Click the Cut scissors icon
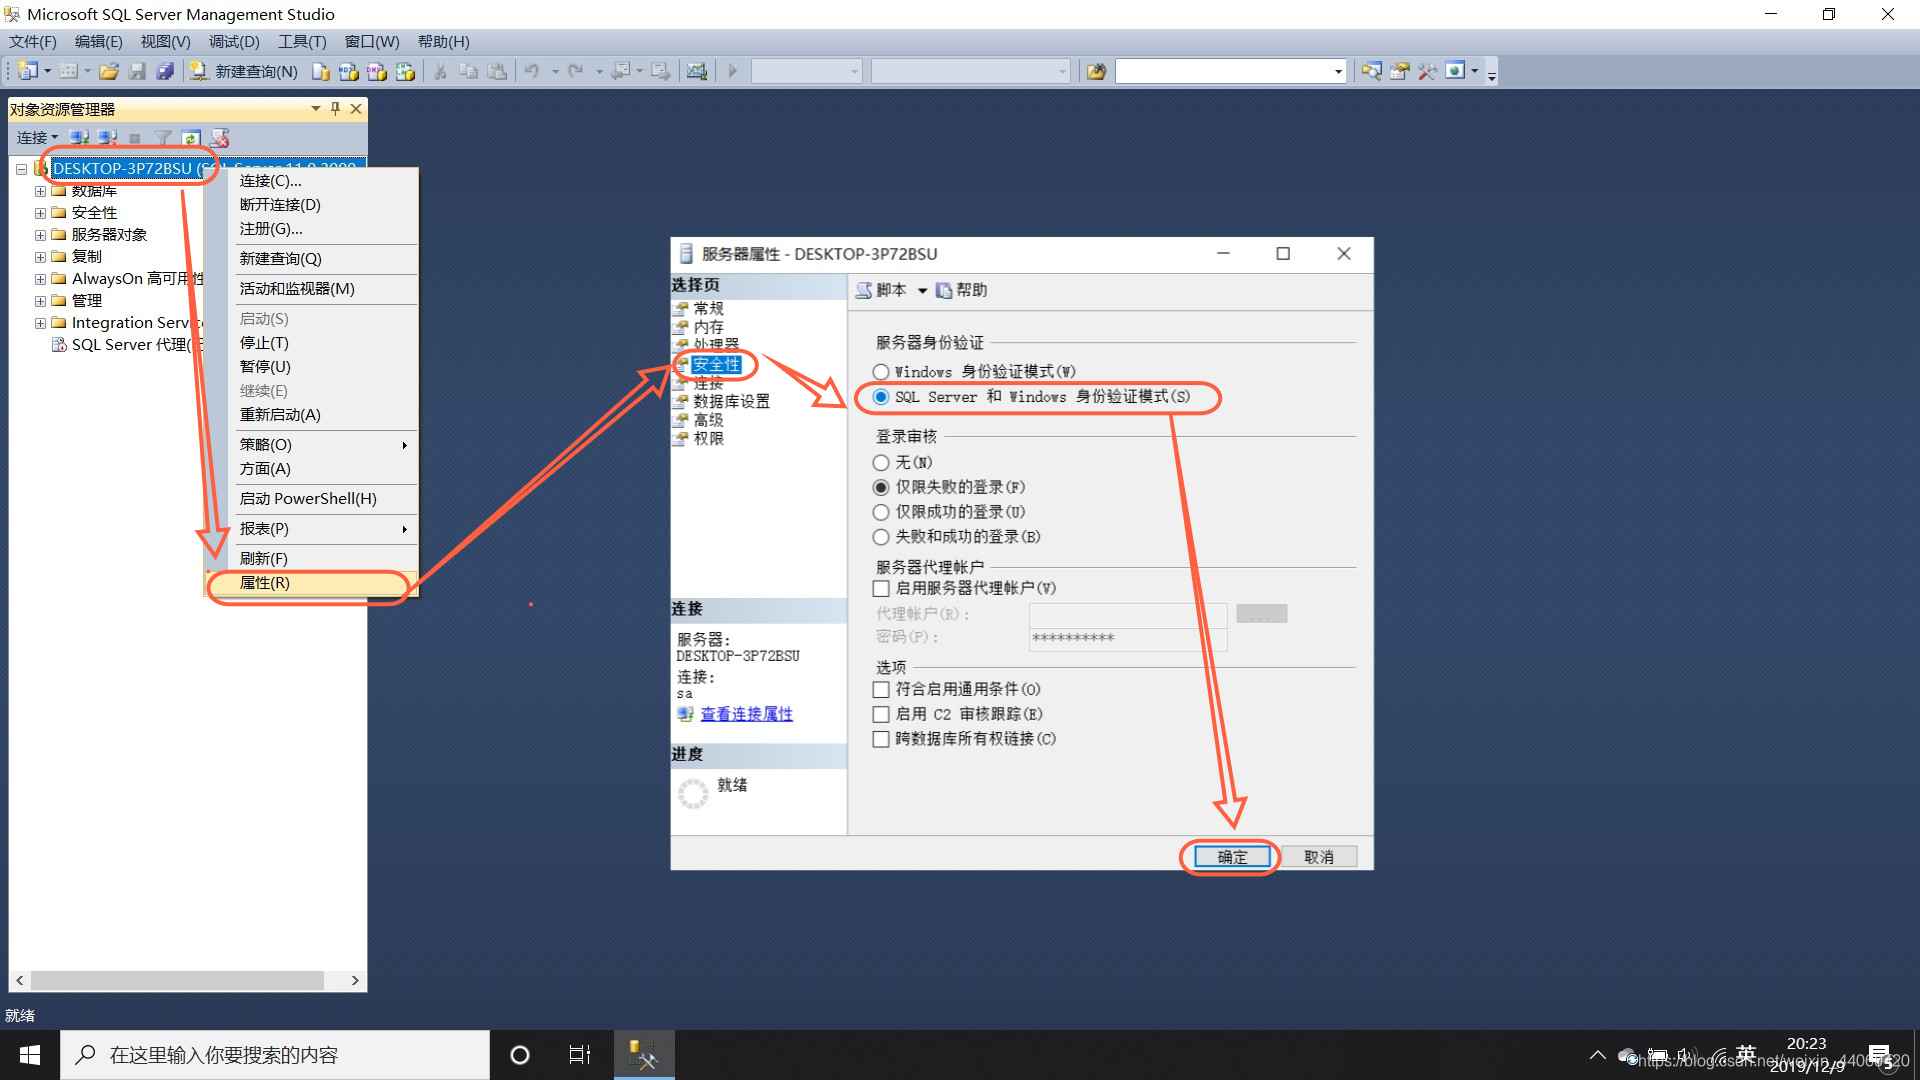The height and width of the screenshot is (1080, 1920). [x=440, y=71]
